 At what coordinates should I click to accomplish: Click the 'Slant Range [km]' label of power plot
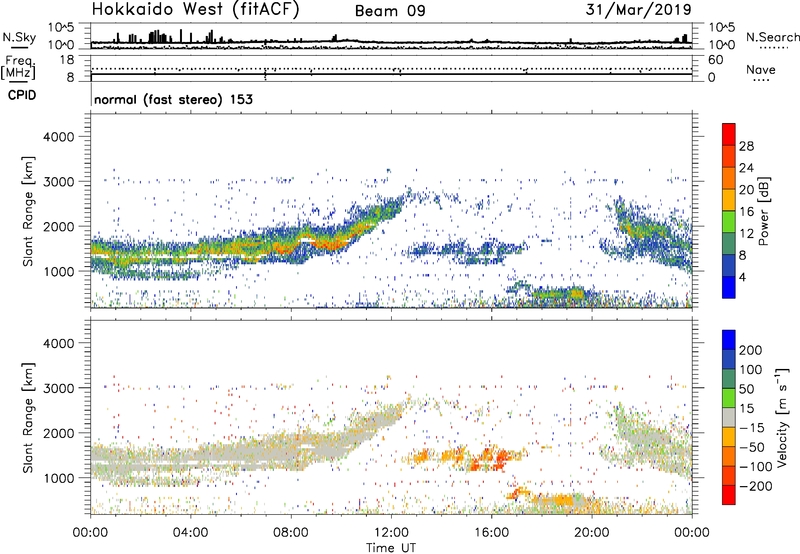click(28, 211)
